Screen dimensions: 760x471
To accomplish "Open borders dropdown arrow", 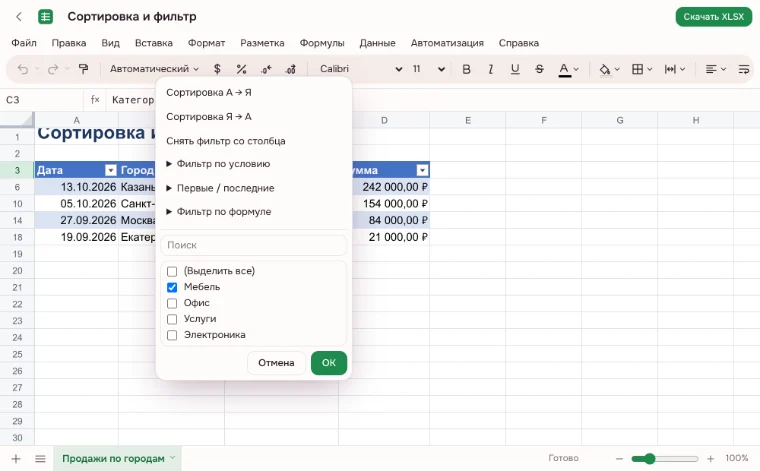I will point(649,69).
